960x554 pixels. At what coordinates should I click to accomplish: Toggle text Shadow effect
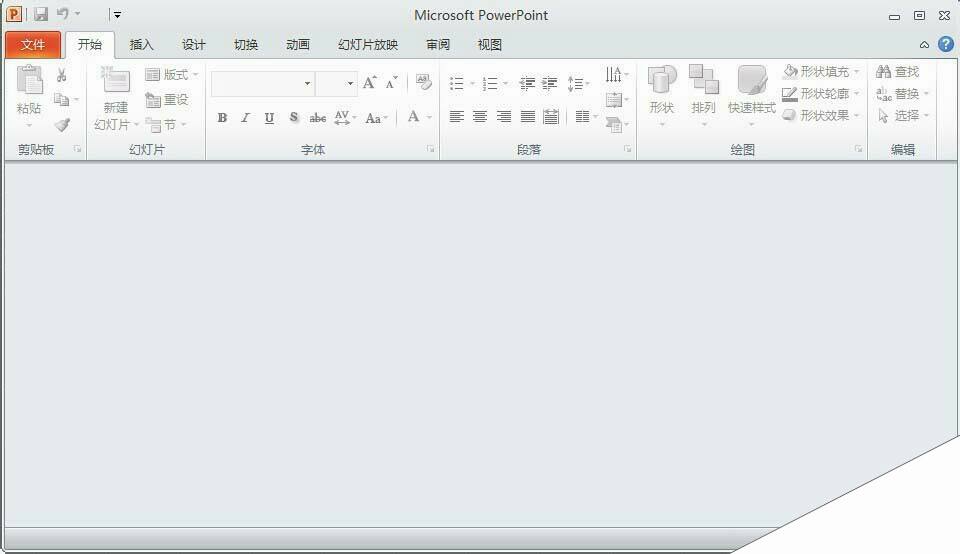(294, 117)
